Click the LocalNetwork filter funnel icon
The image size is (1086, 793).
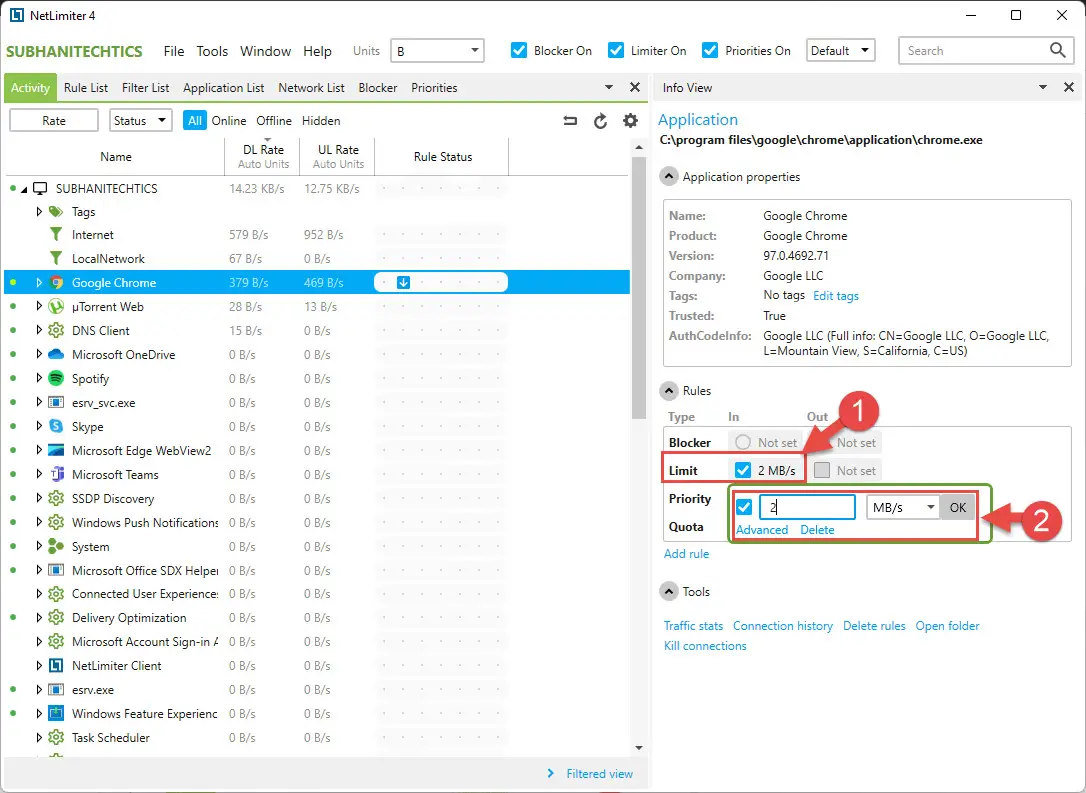(56, 258)
